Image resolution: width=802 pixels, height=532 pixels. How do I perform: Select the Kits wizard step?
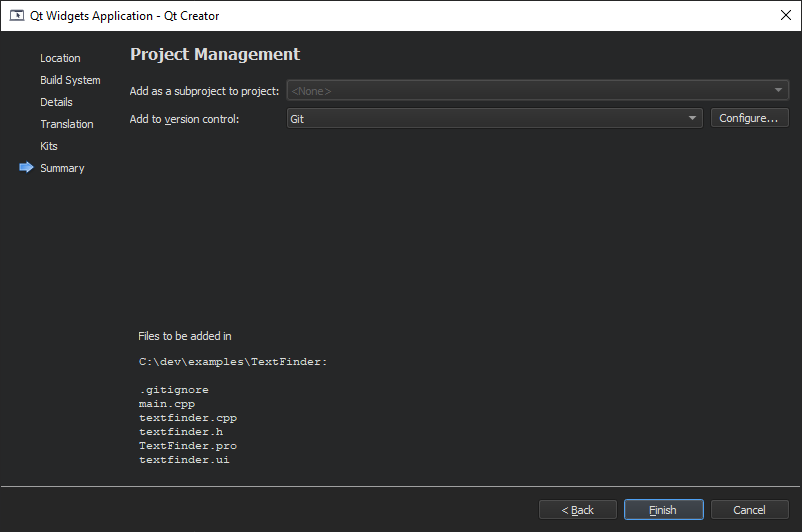coord(49,146)
